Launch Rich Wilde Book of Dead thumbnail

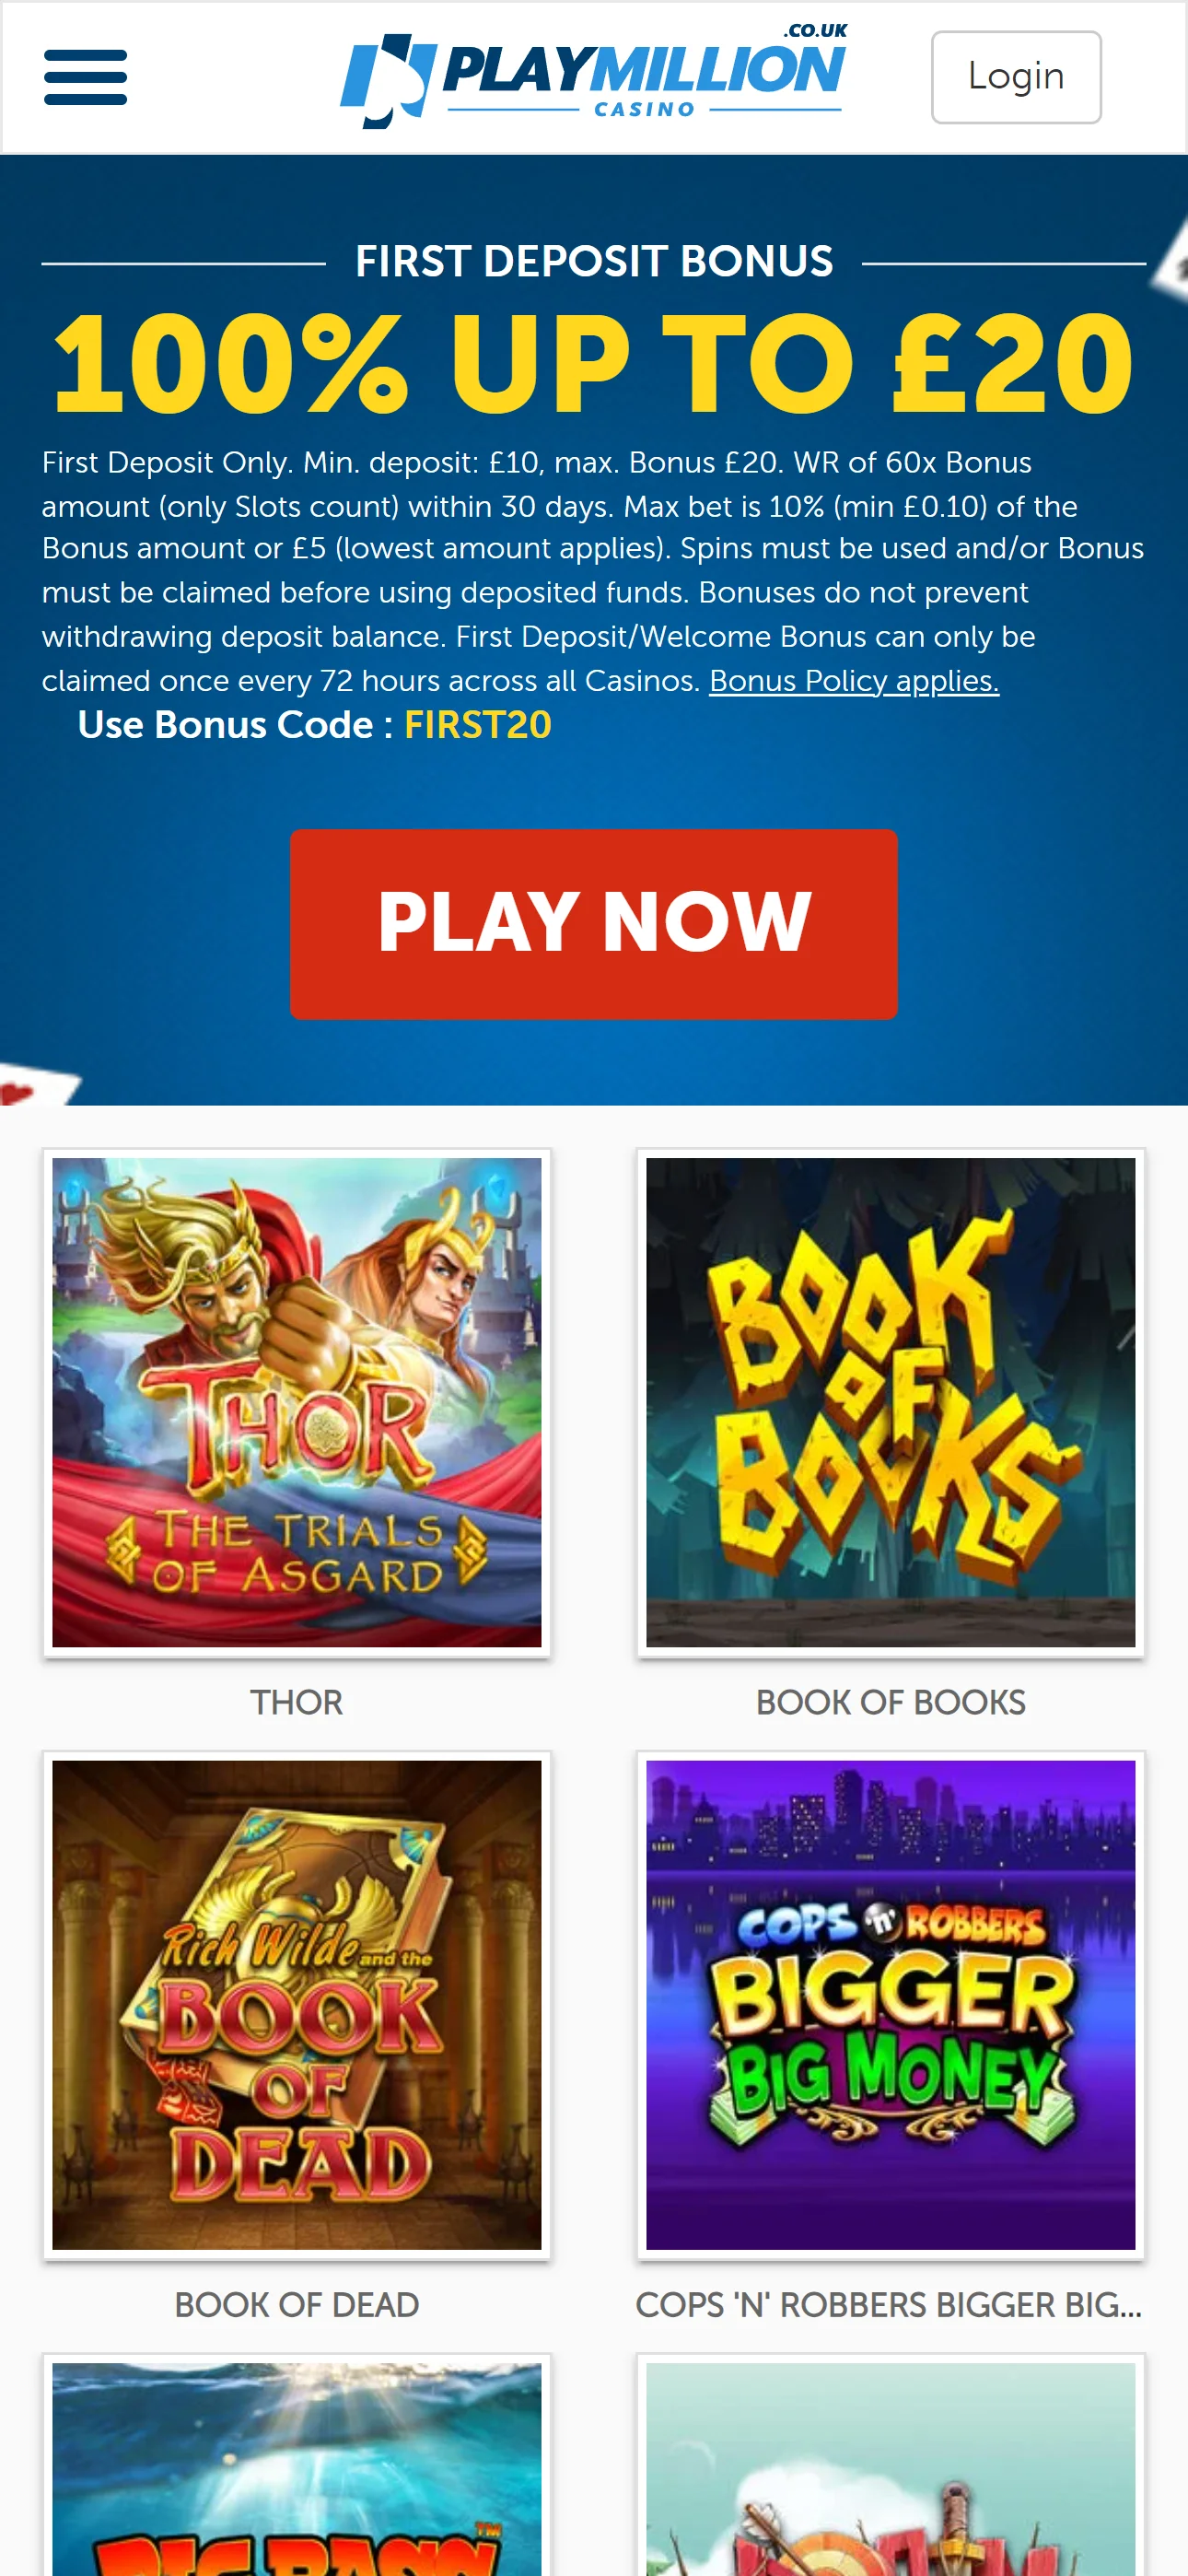pos(297,2005)
